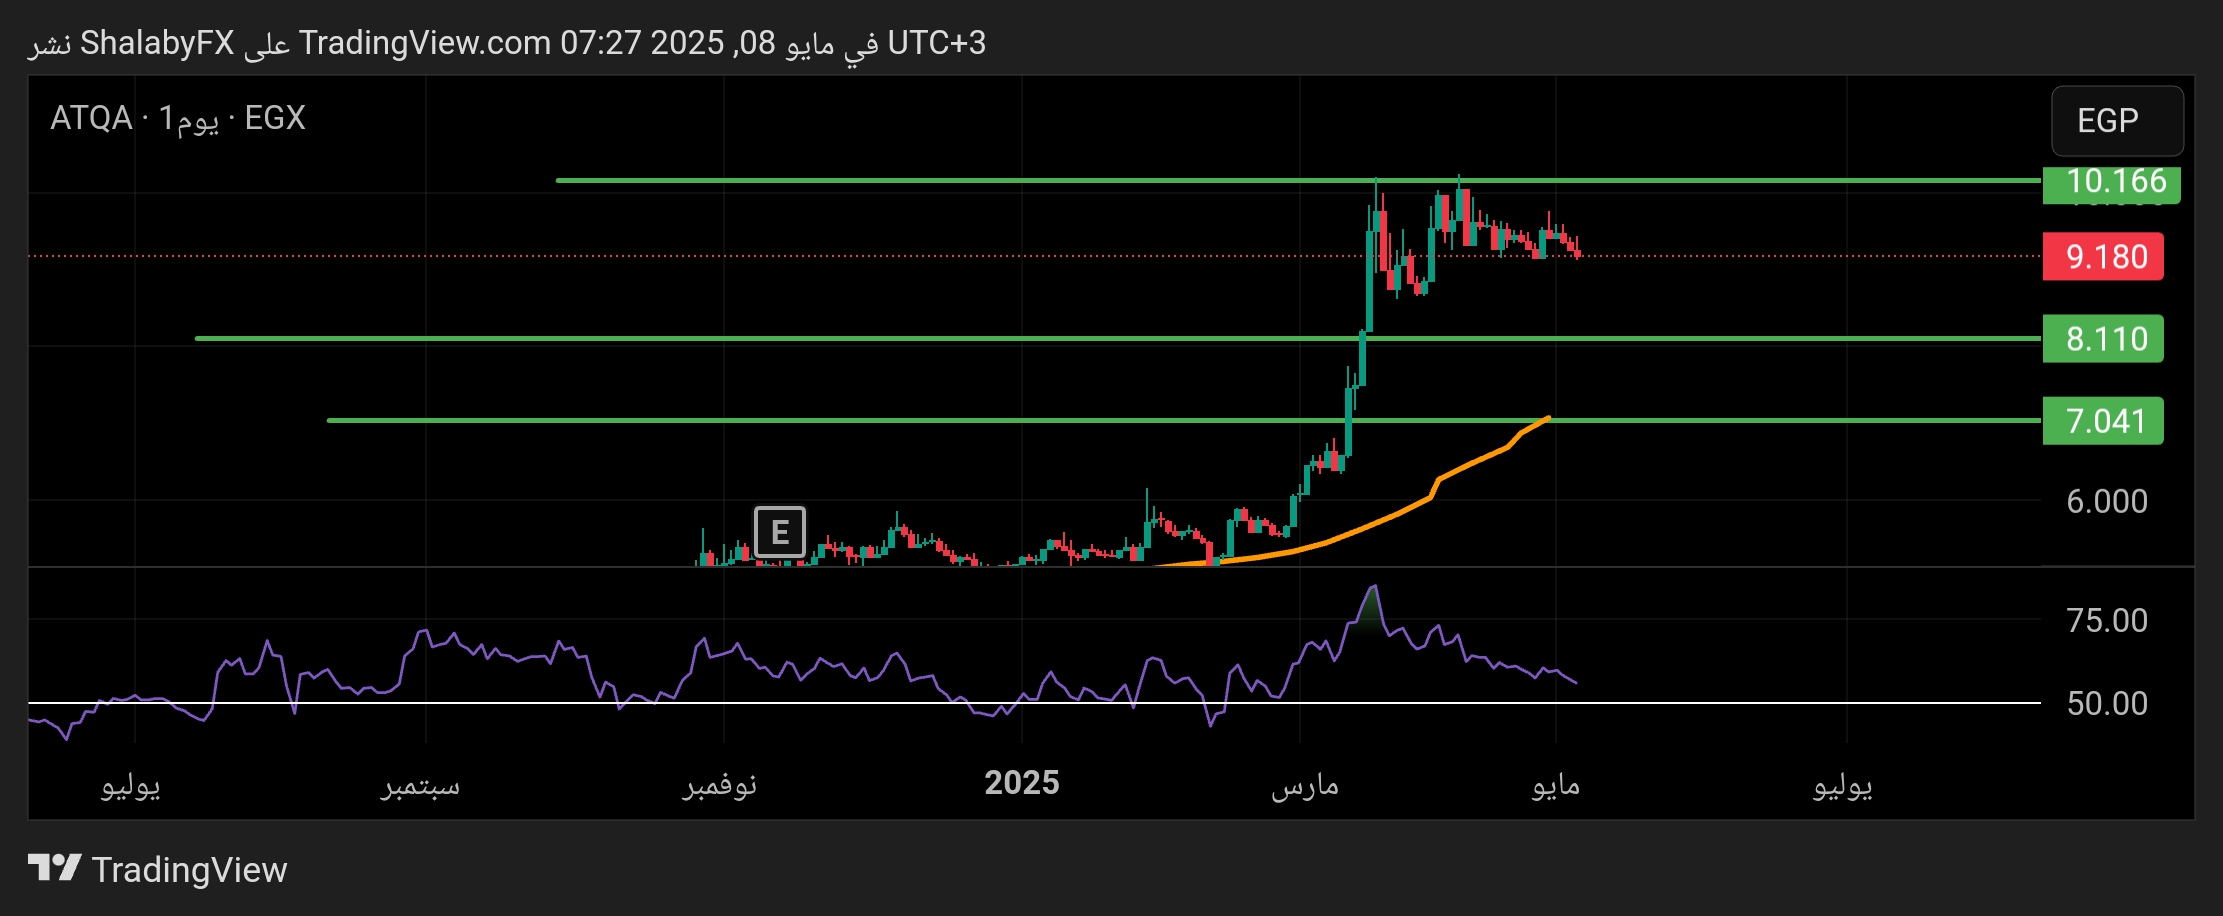Viewport: 2223px width, 916px height.
Task: Click the EGP currency button
Action: (2117, 121)
